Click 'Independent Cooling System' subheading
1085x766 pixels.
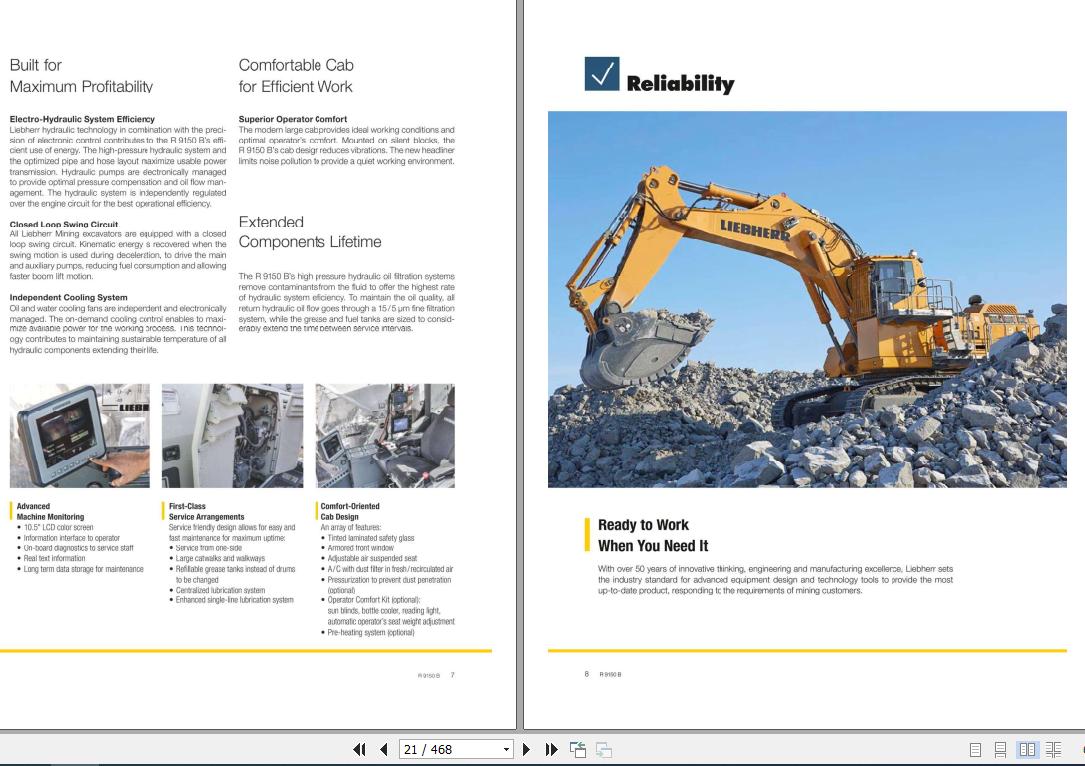point(69,298)
